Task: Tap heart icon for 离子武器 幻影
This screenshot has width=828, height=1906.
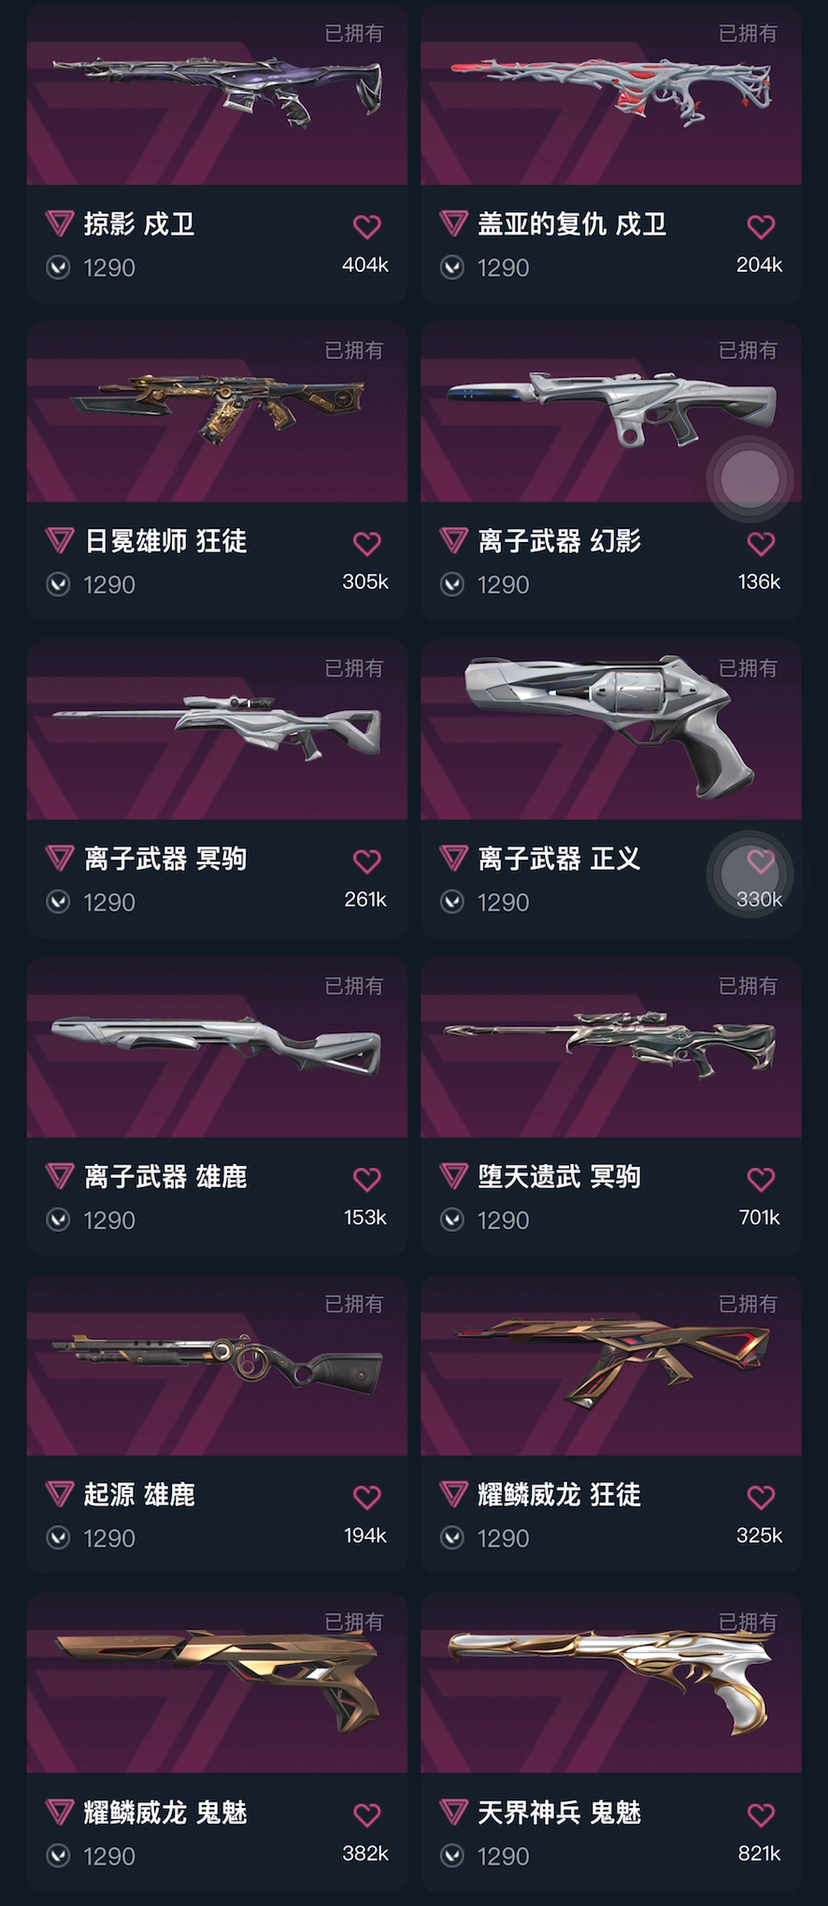Action: (x=761, y=544)
